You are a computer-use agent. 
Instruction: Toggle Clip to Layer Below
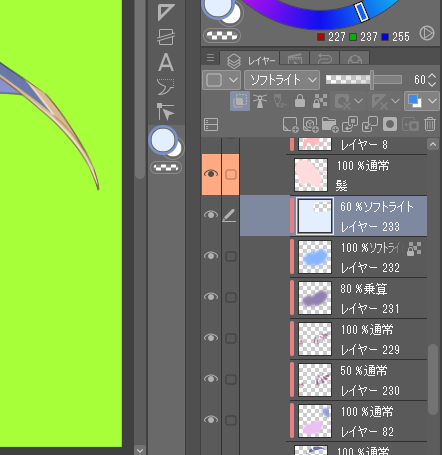pyautogui.click(x=240, y=101)
